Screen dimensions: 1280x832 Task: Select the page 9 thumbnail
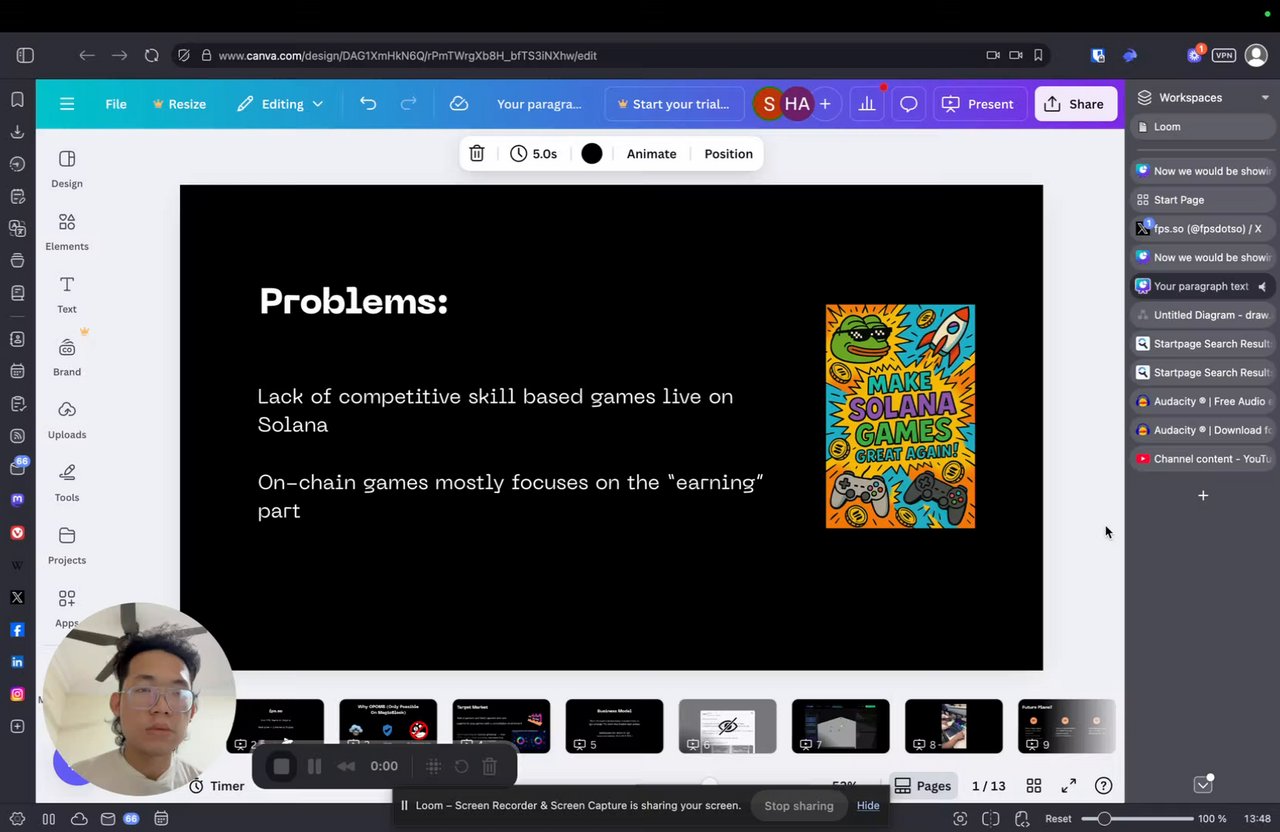coord(1066,726)
